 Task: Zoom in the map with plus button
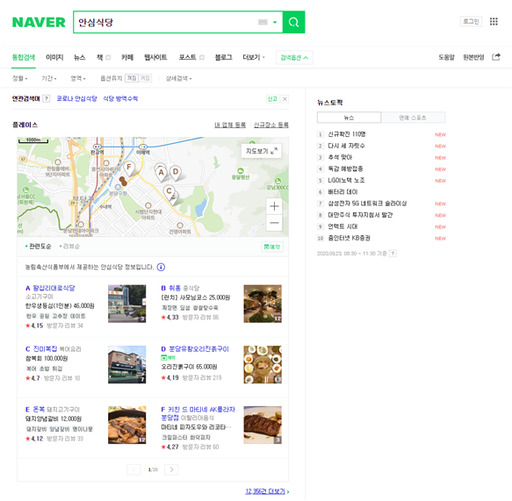pyautogui.click(x=274, y=206)
